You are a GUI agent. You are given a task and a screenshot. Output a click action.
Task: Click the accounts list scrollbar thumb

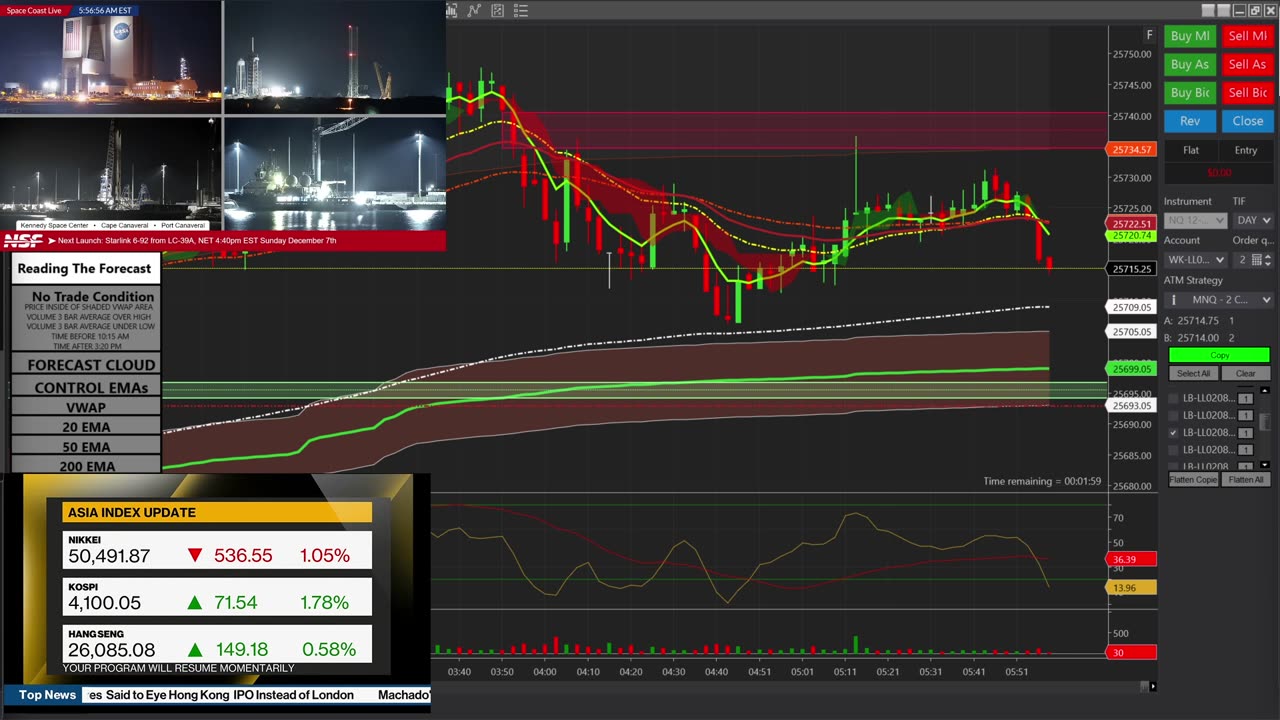pos(1265,424)
